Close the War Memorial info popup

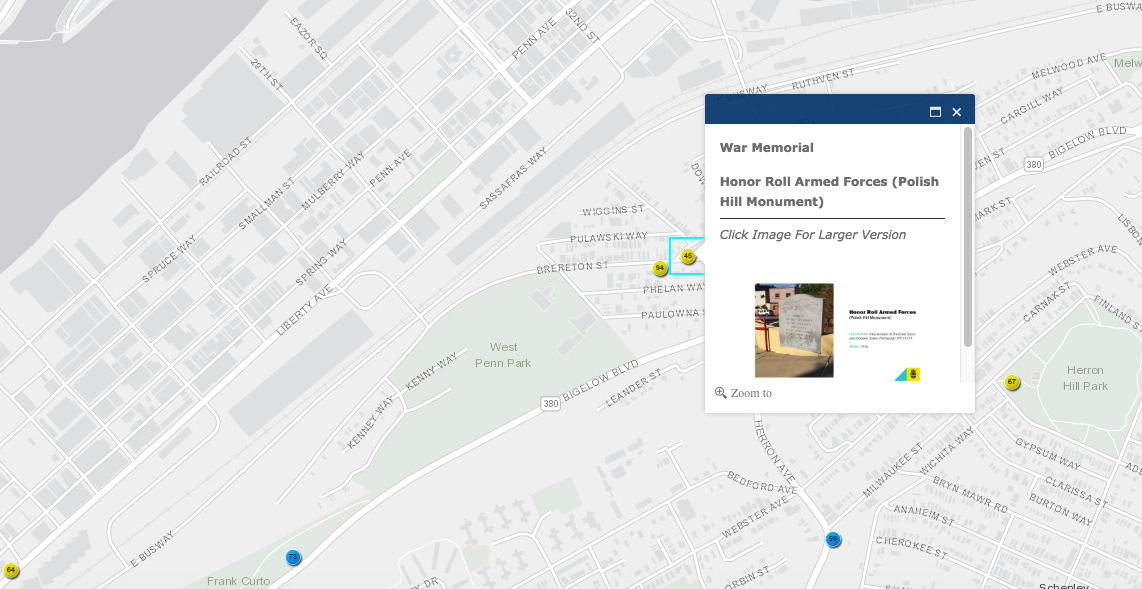point(957,112)
